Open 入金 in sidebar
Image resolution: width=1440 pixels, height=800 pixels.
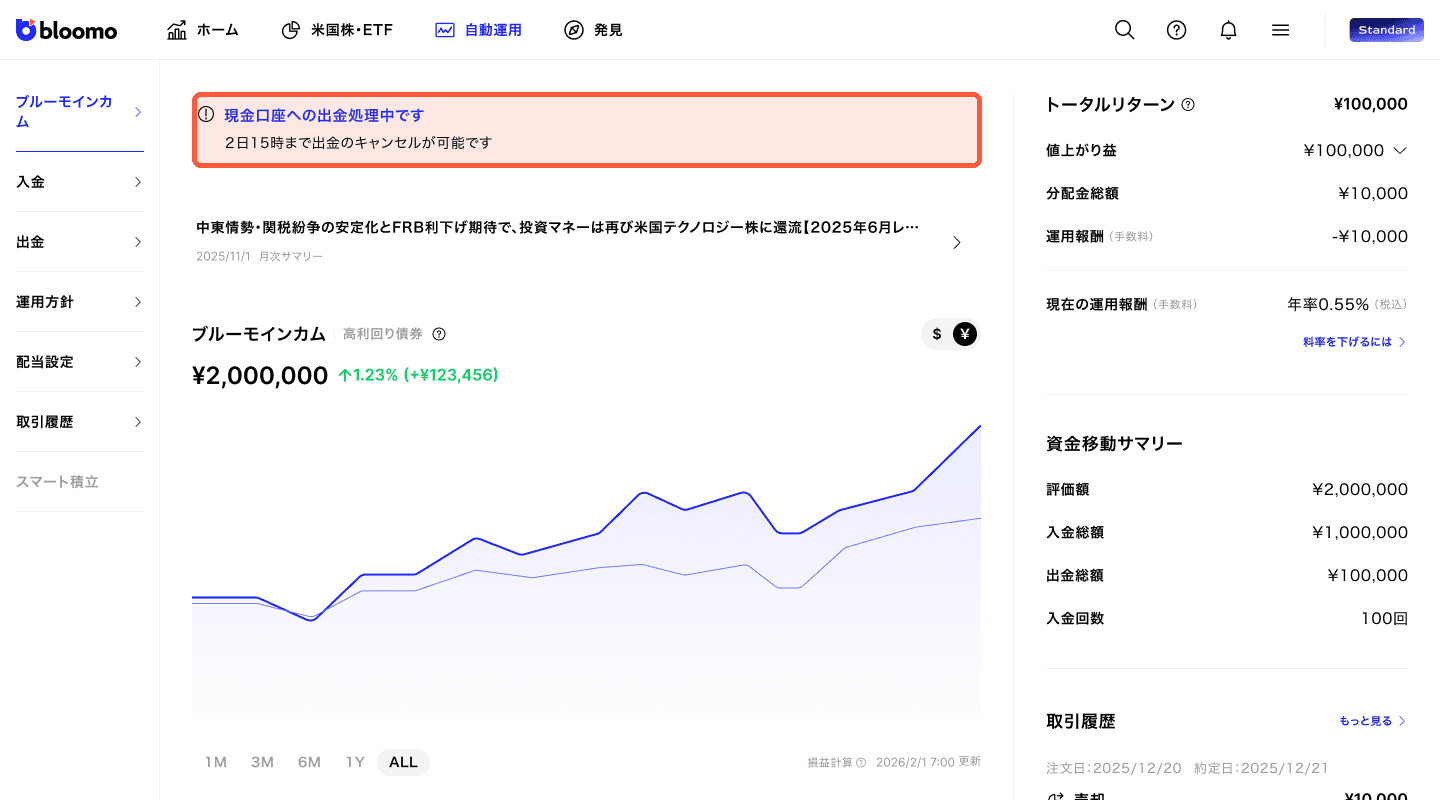pyautogui.click(x=80, y=182)
